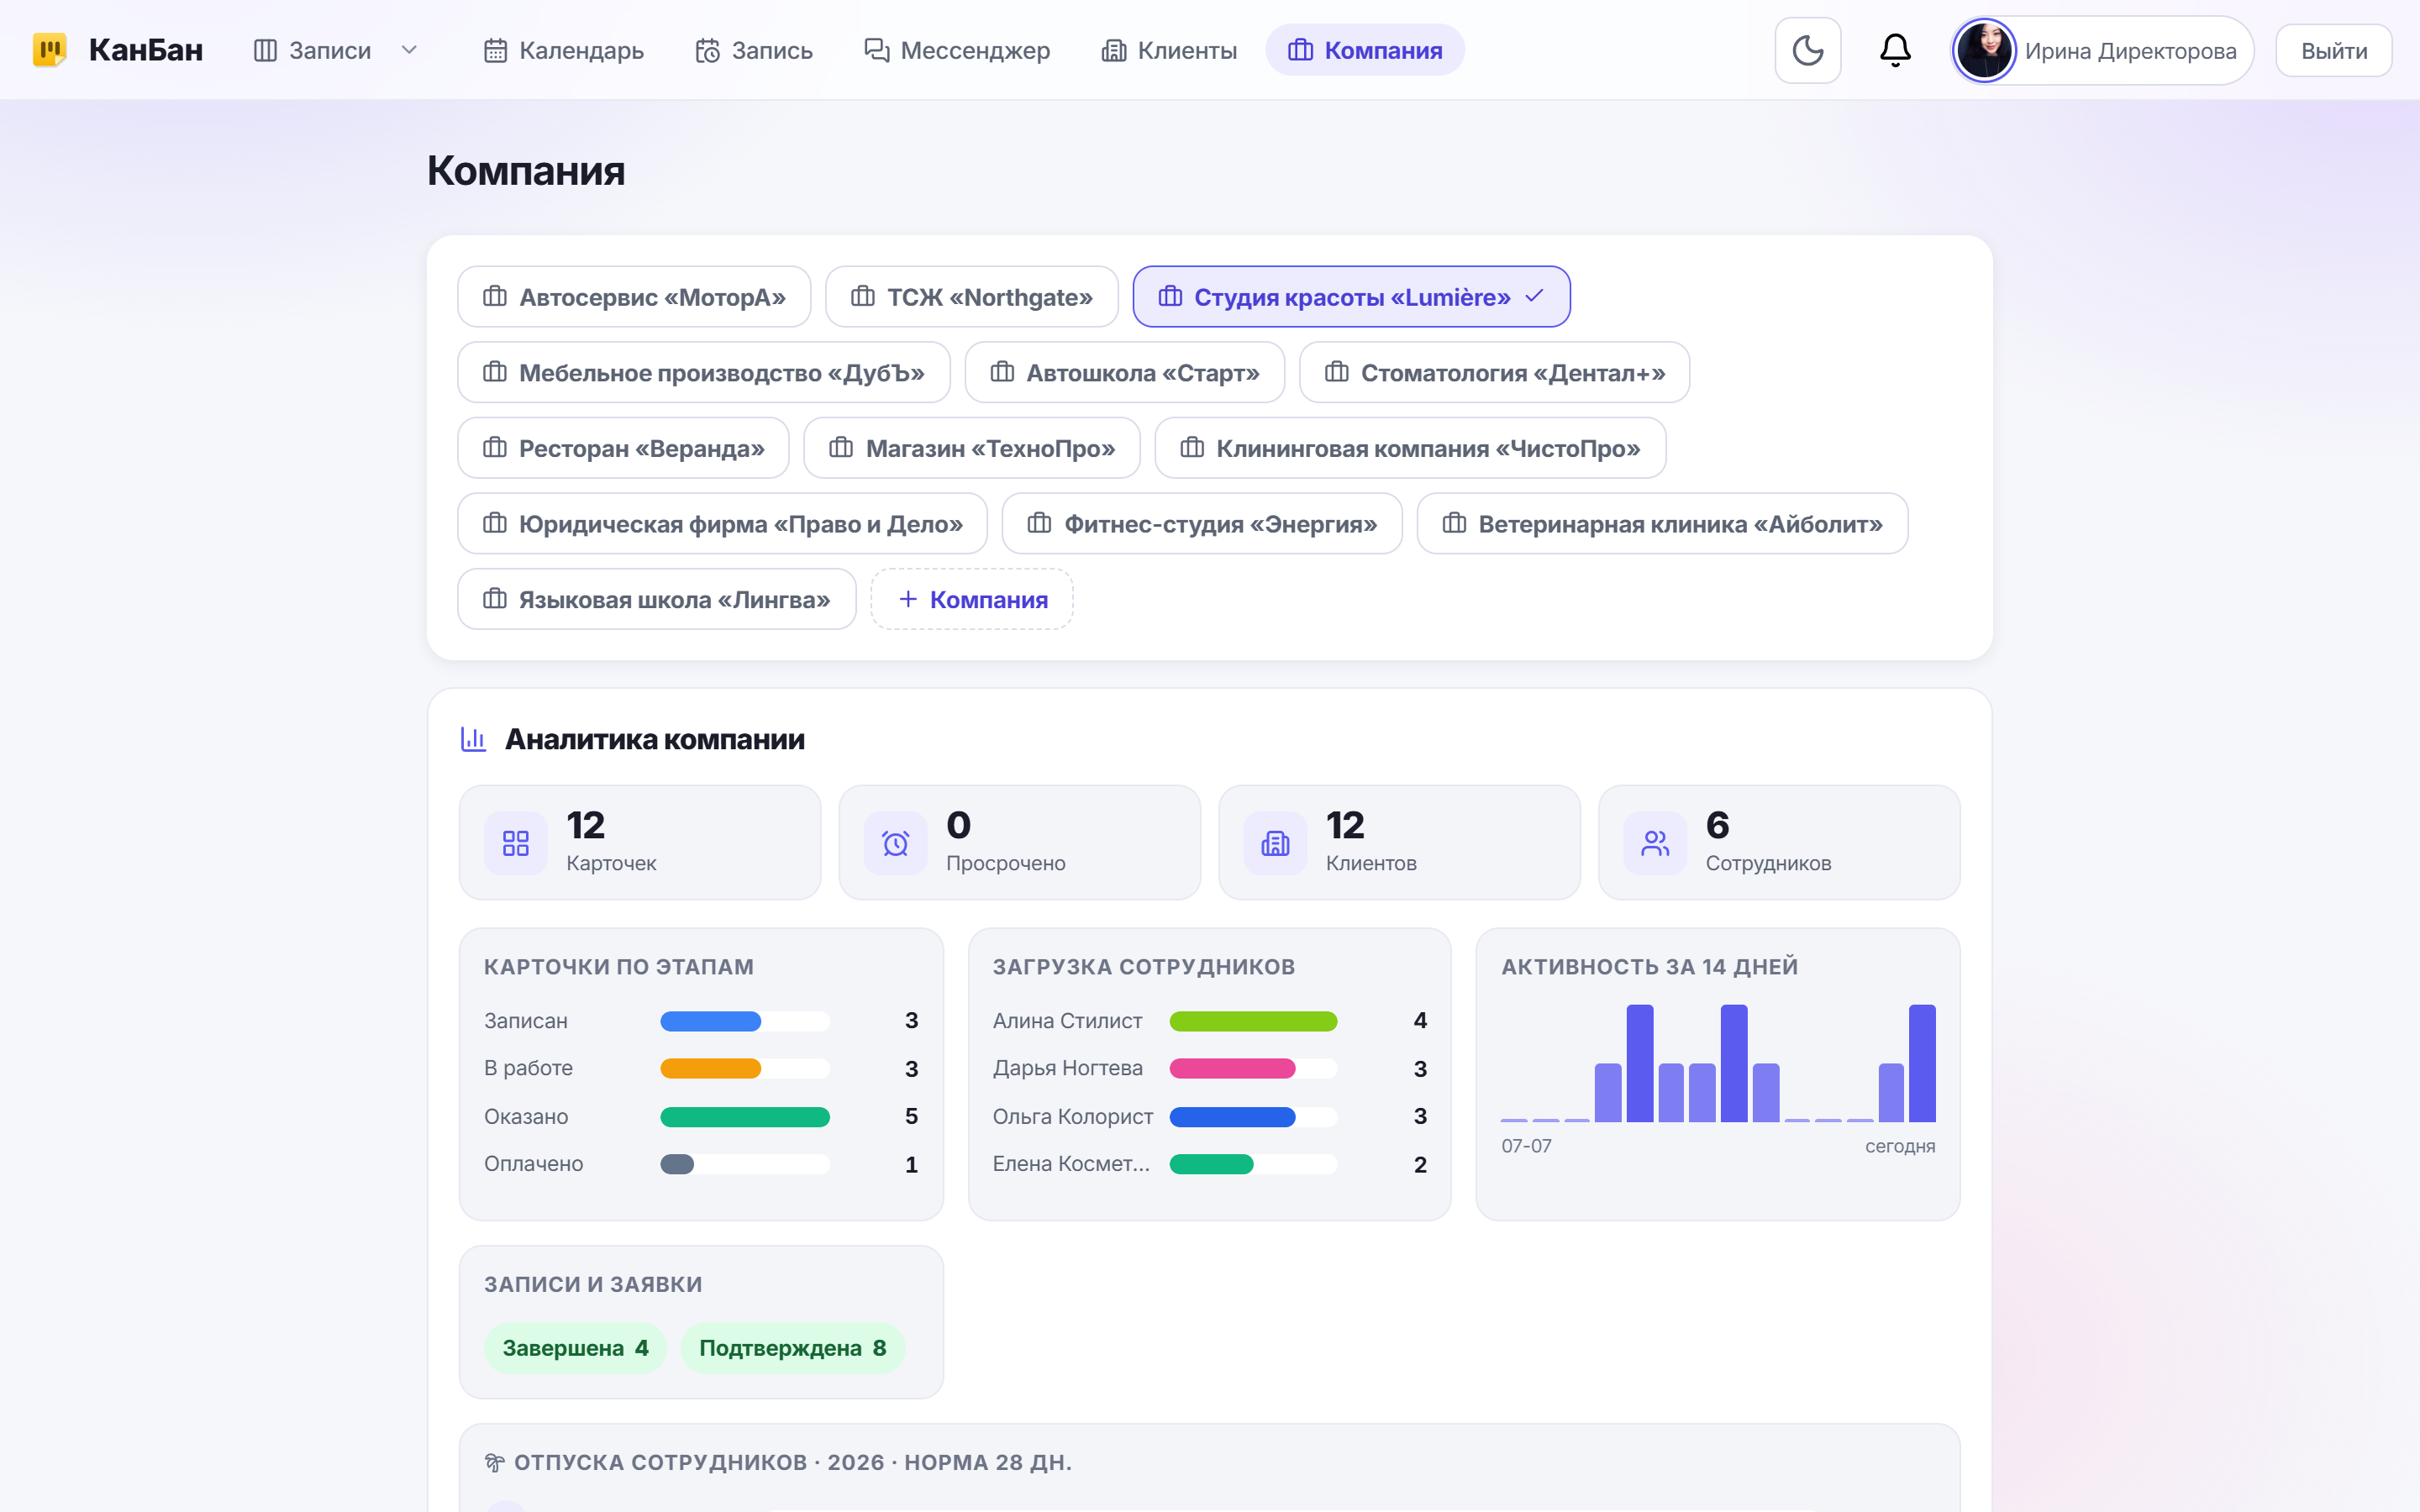Click the briefcase icon of Ресторан «Веранда»
This screenshot has width=2420, height=1512.
[x=494, y=448]
